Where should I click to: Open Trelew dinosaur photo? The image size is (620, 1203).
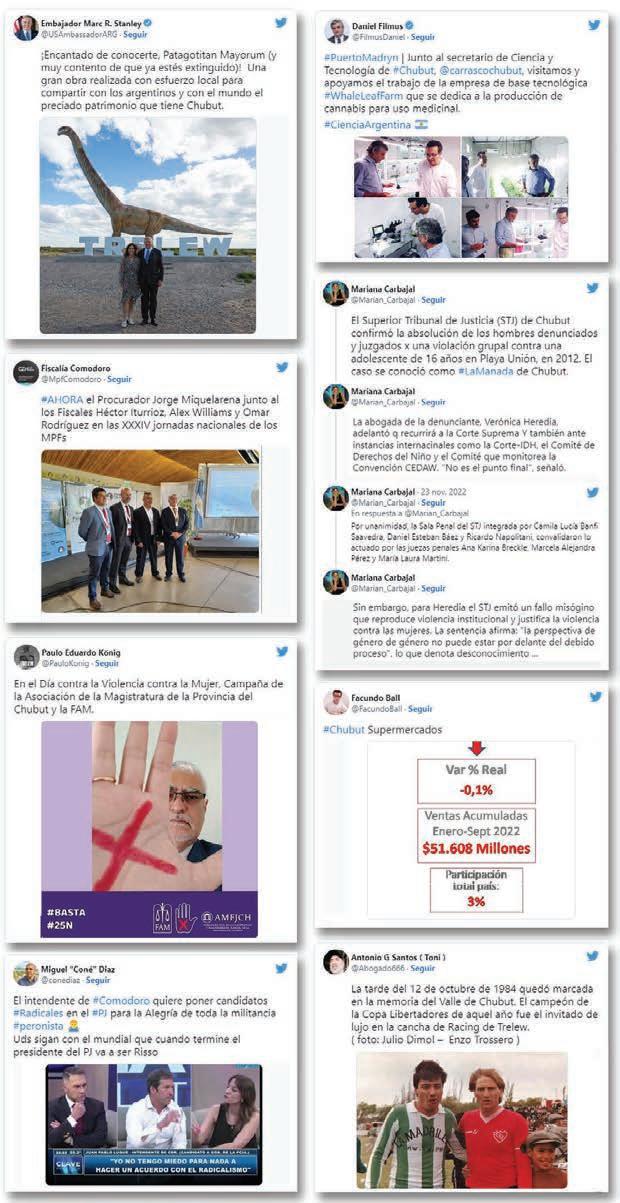tap(148, 225)
